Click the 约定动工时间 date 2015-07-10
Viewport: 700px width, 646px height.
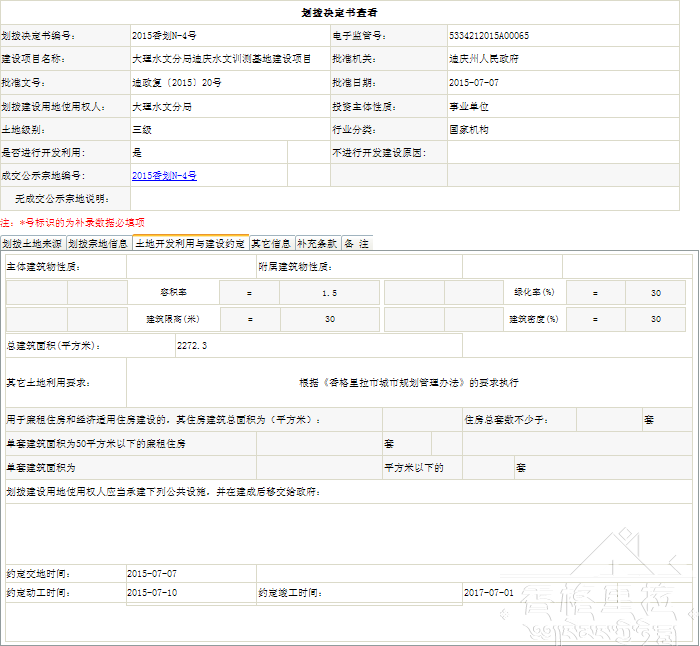[152, 593]
